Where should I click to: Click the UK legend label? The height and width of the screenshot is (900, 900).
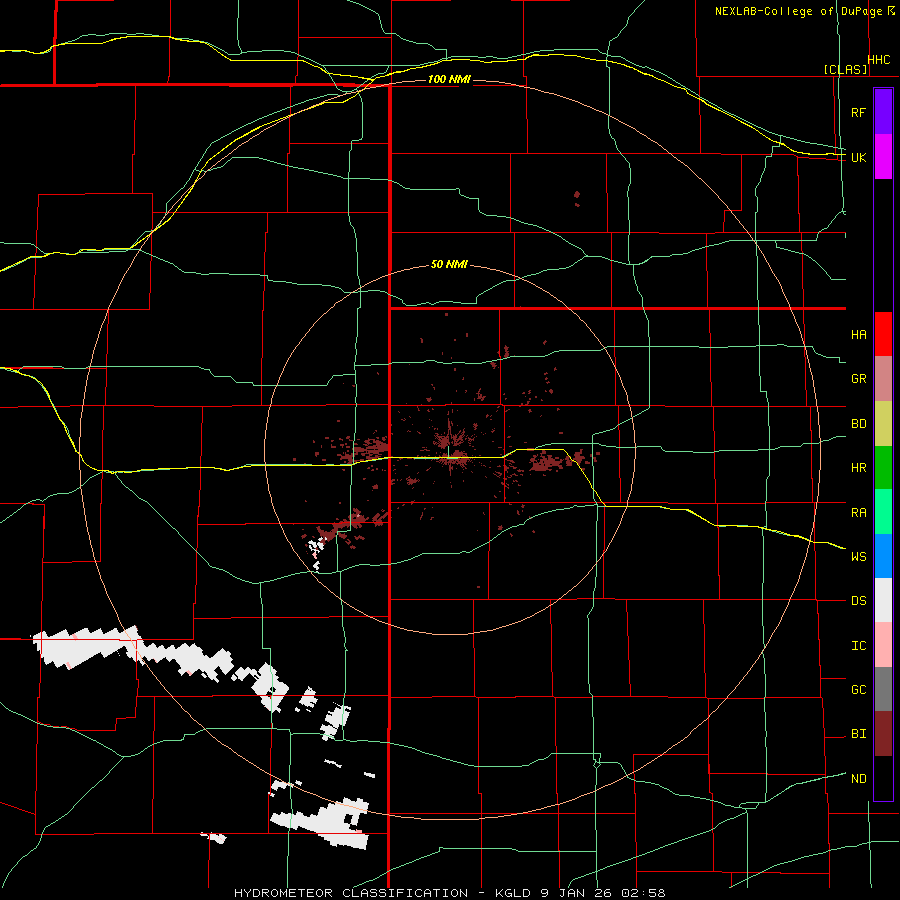pyautogui.click(x=858, y=157)
